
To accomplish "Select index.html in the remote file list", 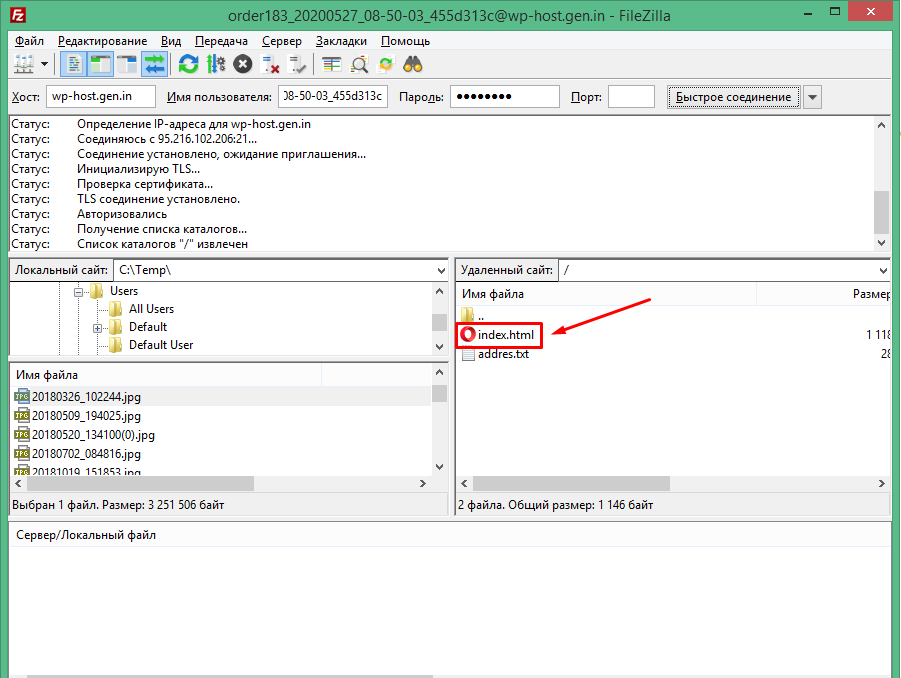I will click(506, 335).
